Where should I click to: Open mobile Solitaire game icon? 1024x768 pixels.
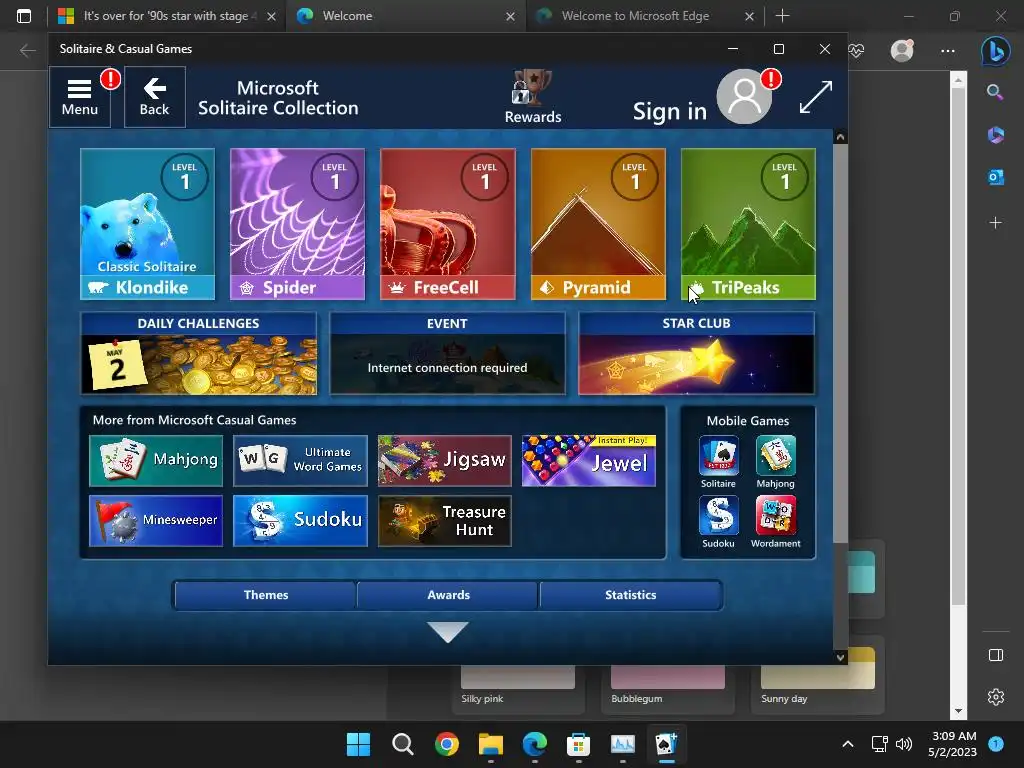click(718, 462)
